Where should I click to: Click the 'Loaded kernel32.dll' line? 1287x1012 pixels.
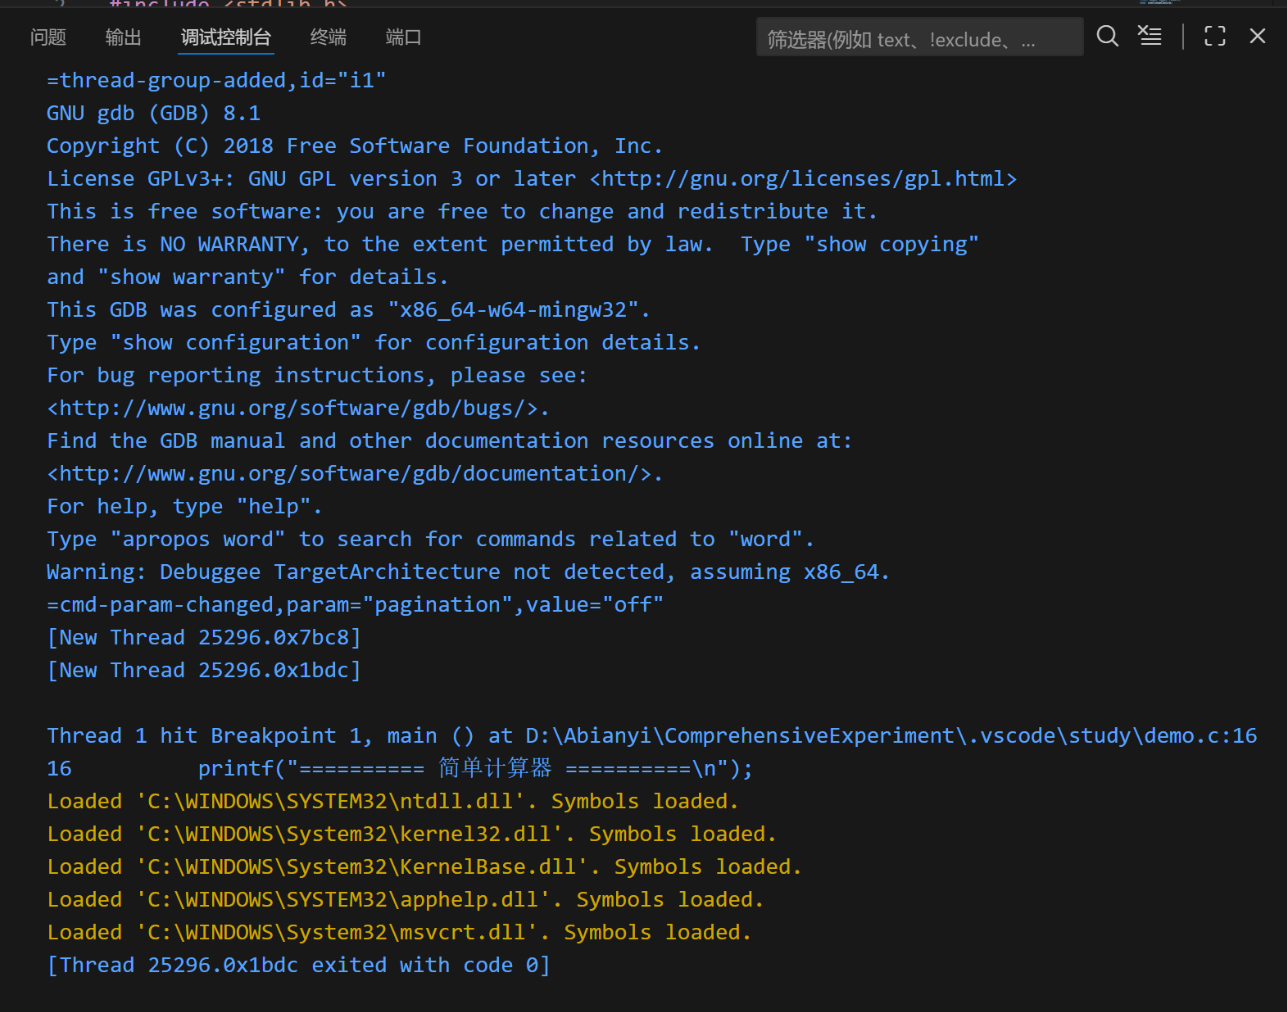(412, 835)
